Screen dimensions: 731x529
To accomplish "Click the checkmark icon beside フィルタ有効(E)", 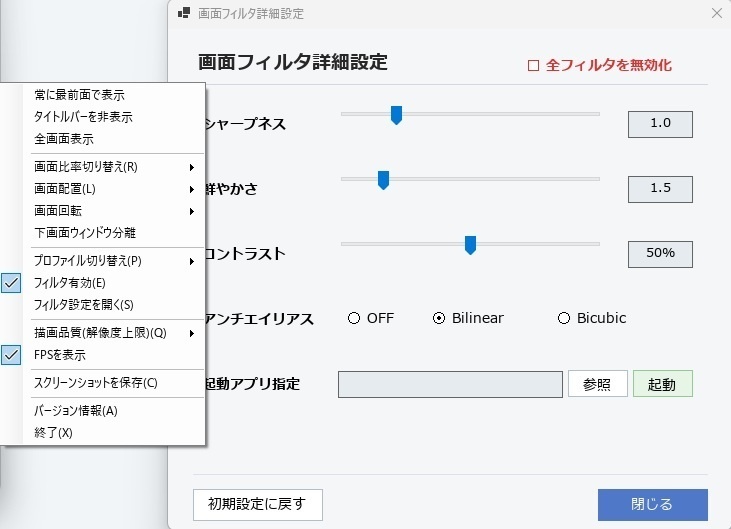I will pyautogui.click(x=11, y=283).
